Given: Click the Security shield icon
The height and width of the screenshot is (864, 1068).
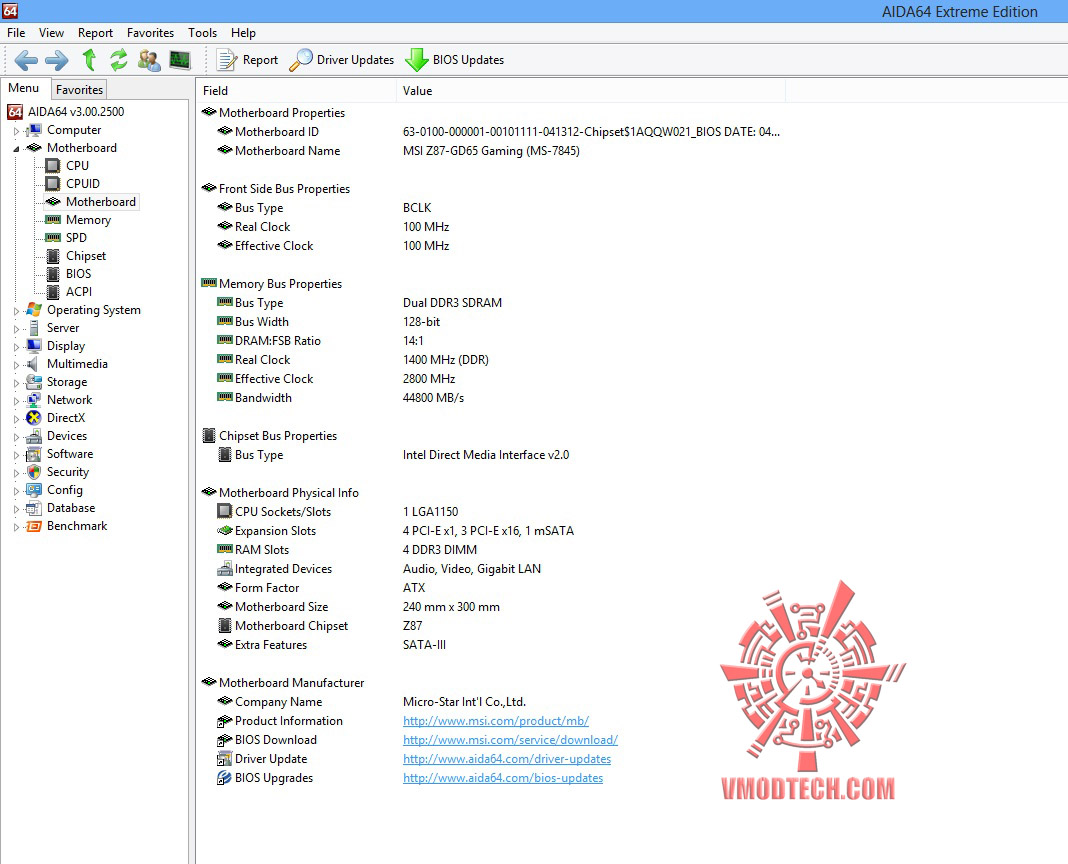Looking at the screenshot, I should [34, 472].
